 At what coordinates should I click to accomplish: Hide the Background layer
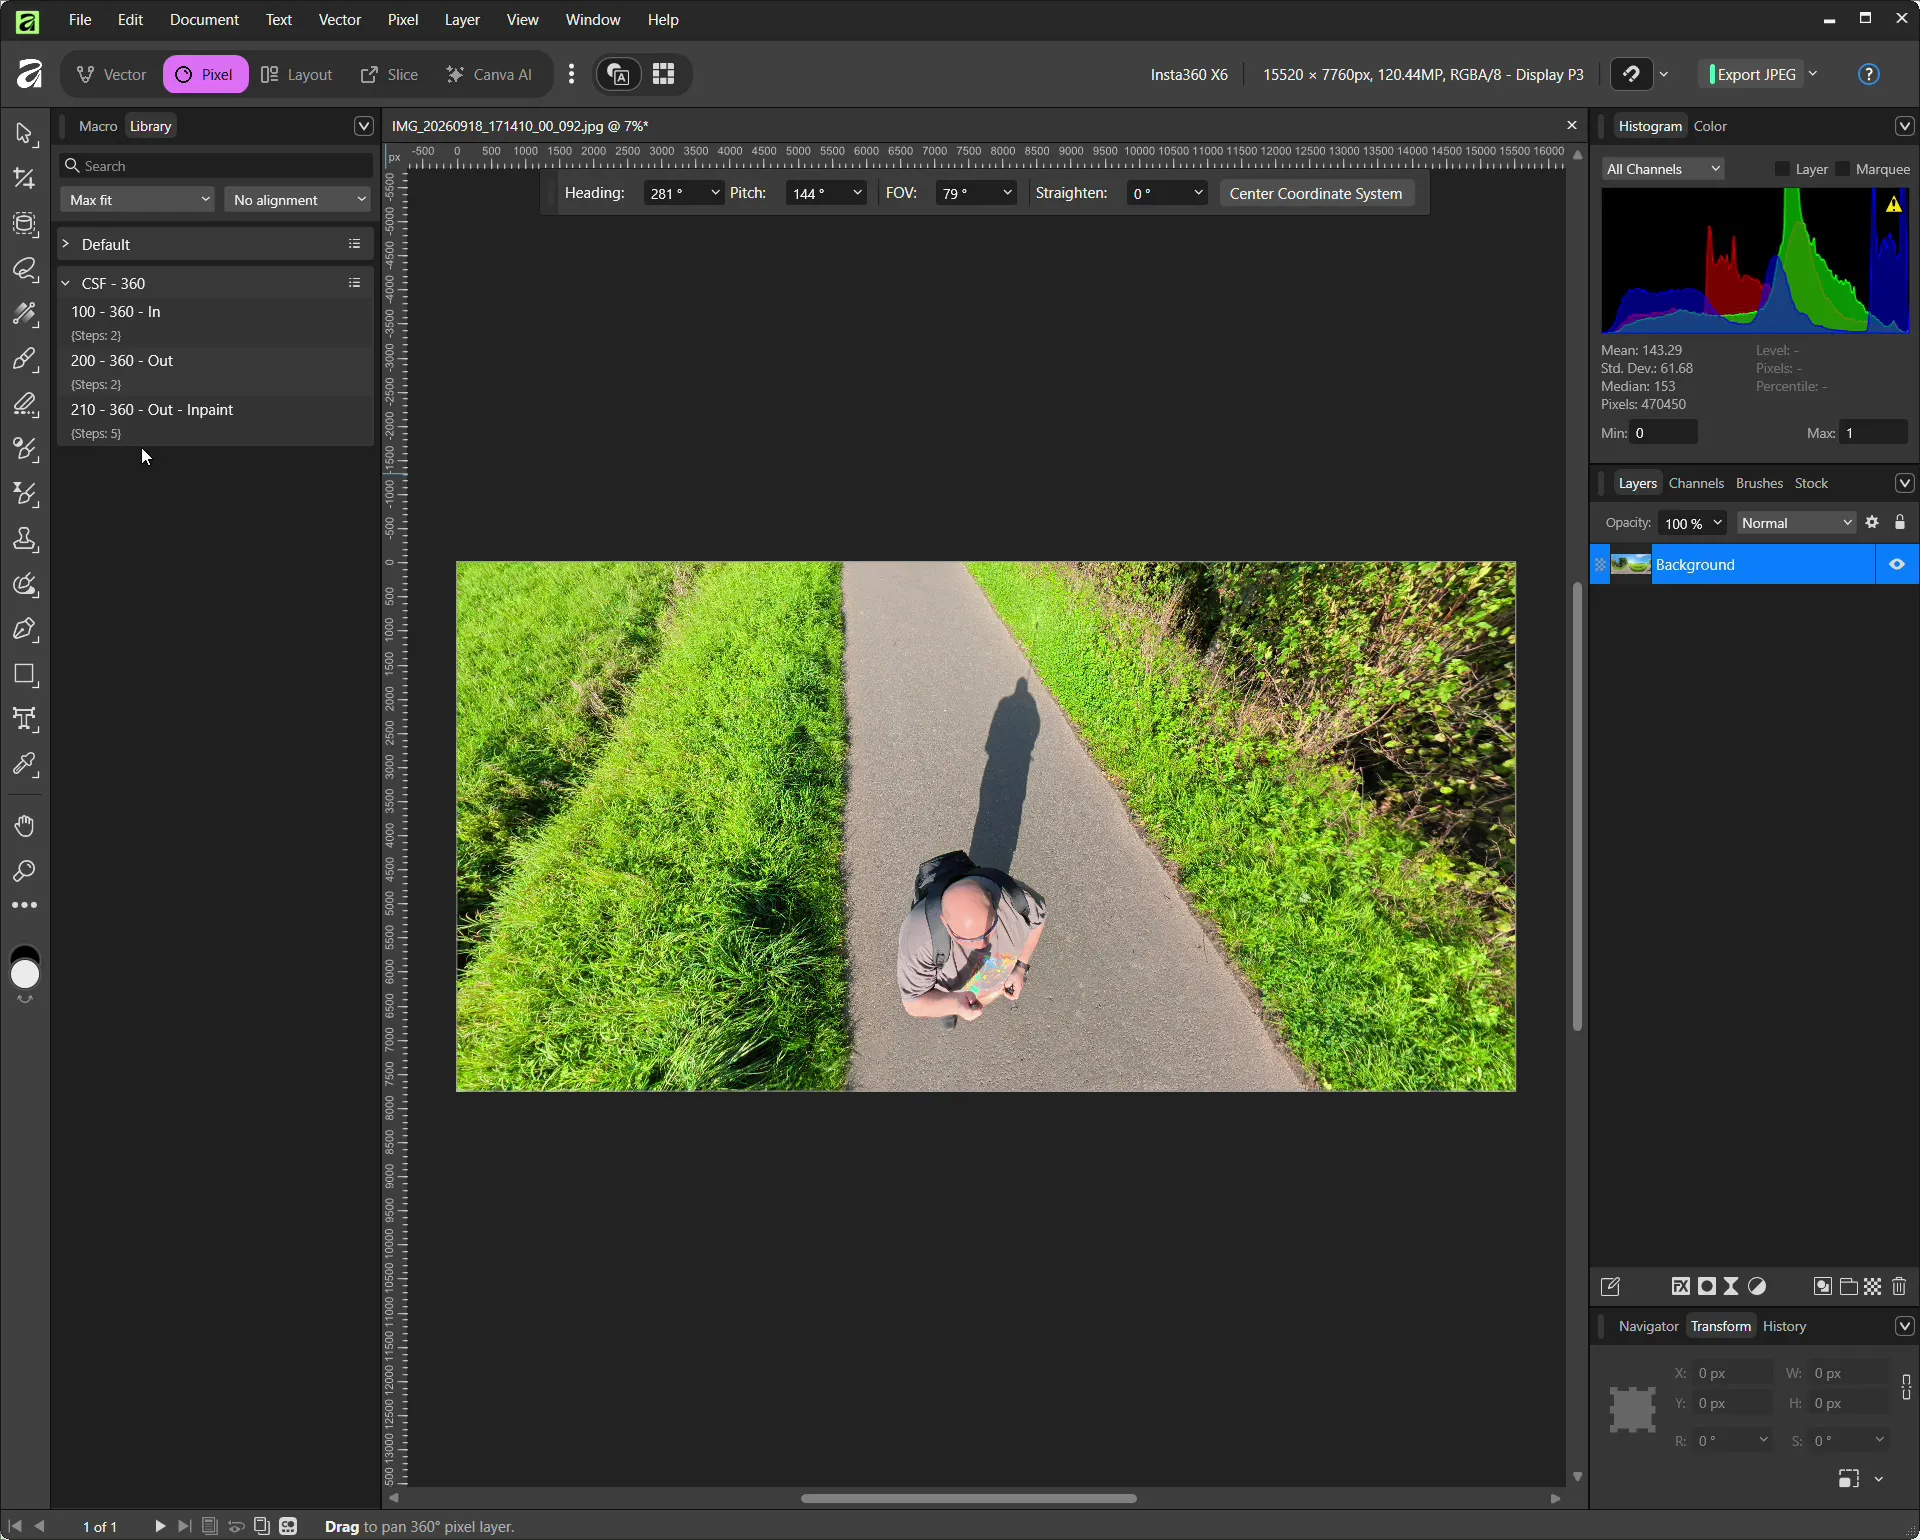(1897, 565)
